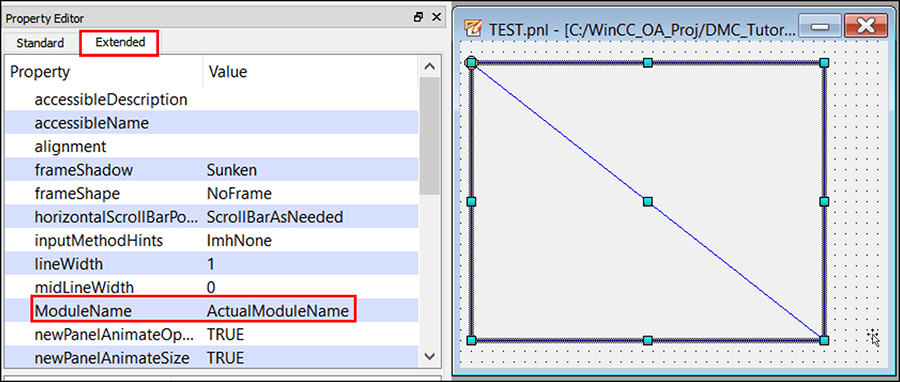Click the bottom-right selection handle
The width and height of the screenshot is (900, 382).
tap(824, 341)
